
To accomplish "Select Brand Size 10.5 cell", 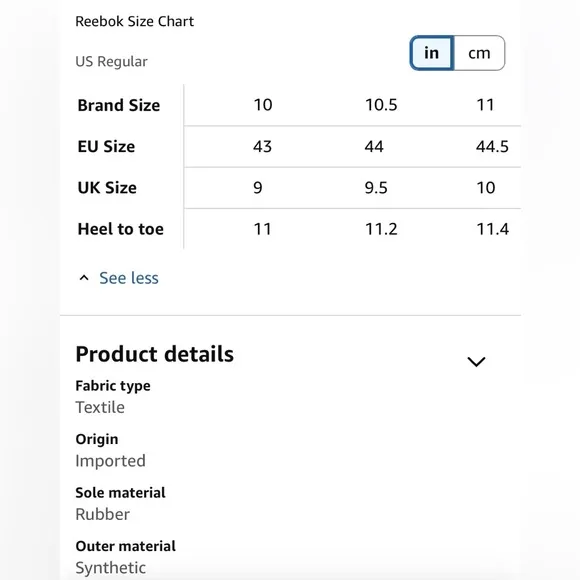I will (x=381, y=105).
